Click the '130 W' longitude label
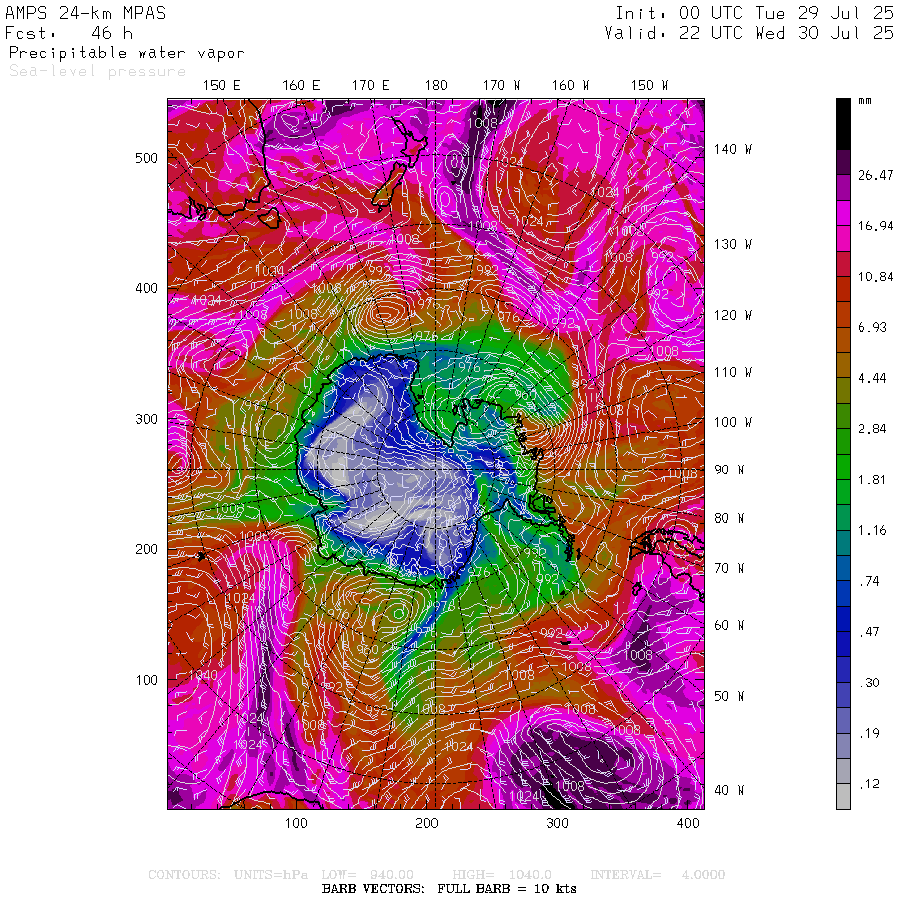The height and width of the screenshot is (900, 900). (733, 245)
